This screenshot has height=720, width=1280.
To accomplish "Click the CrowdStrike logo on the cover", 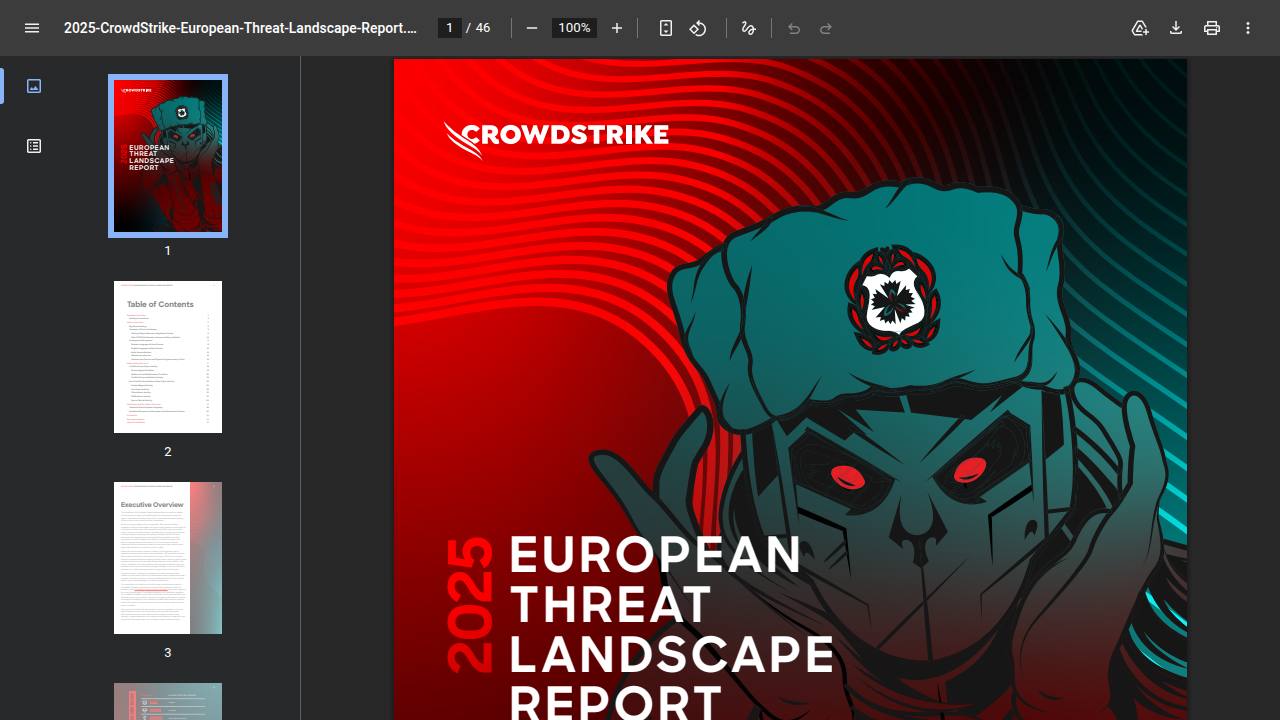I will 556,140.
